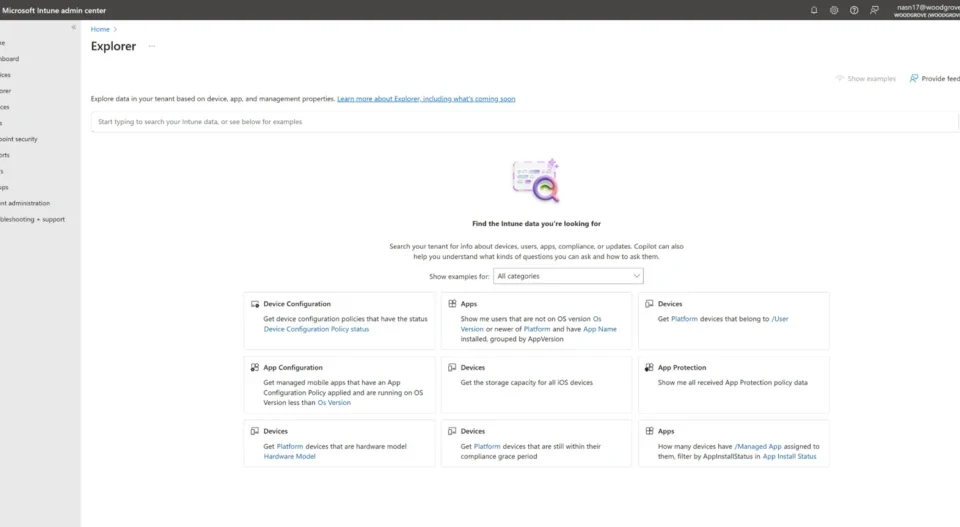
Task: Click the dropdown chevron in All categories
Action: pyautogui.click(x=637, y=276)
